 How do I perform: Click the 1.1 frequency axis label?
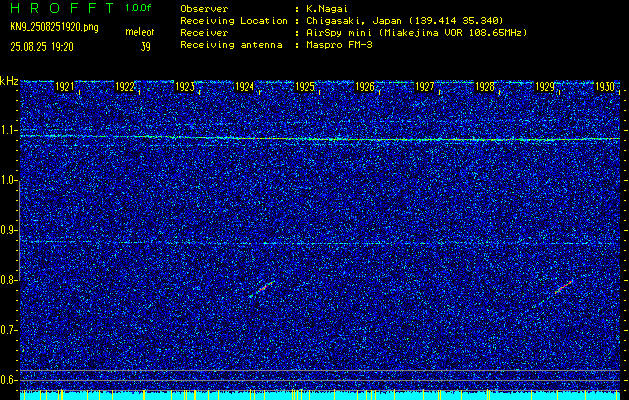click(8, 130)
